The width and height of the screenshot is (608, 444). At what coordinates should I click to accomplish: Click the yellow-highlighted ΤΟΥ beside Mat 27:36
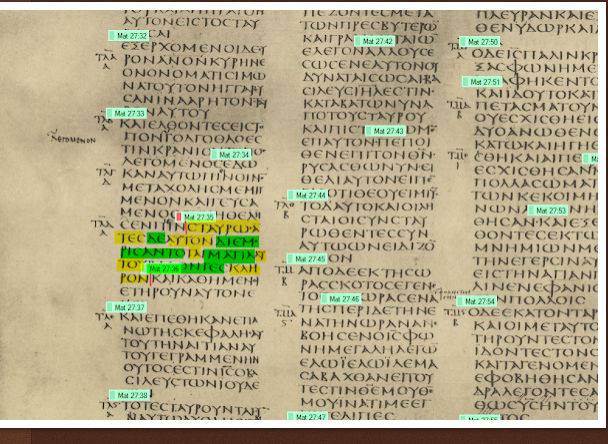tap(128, 265)
